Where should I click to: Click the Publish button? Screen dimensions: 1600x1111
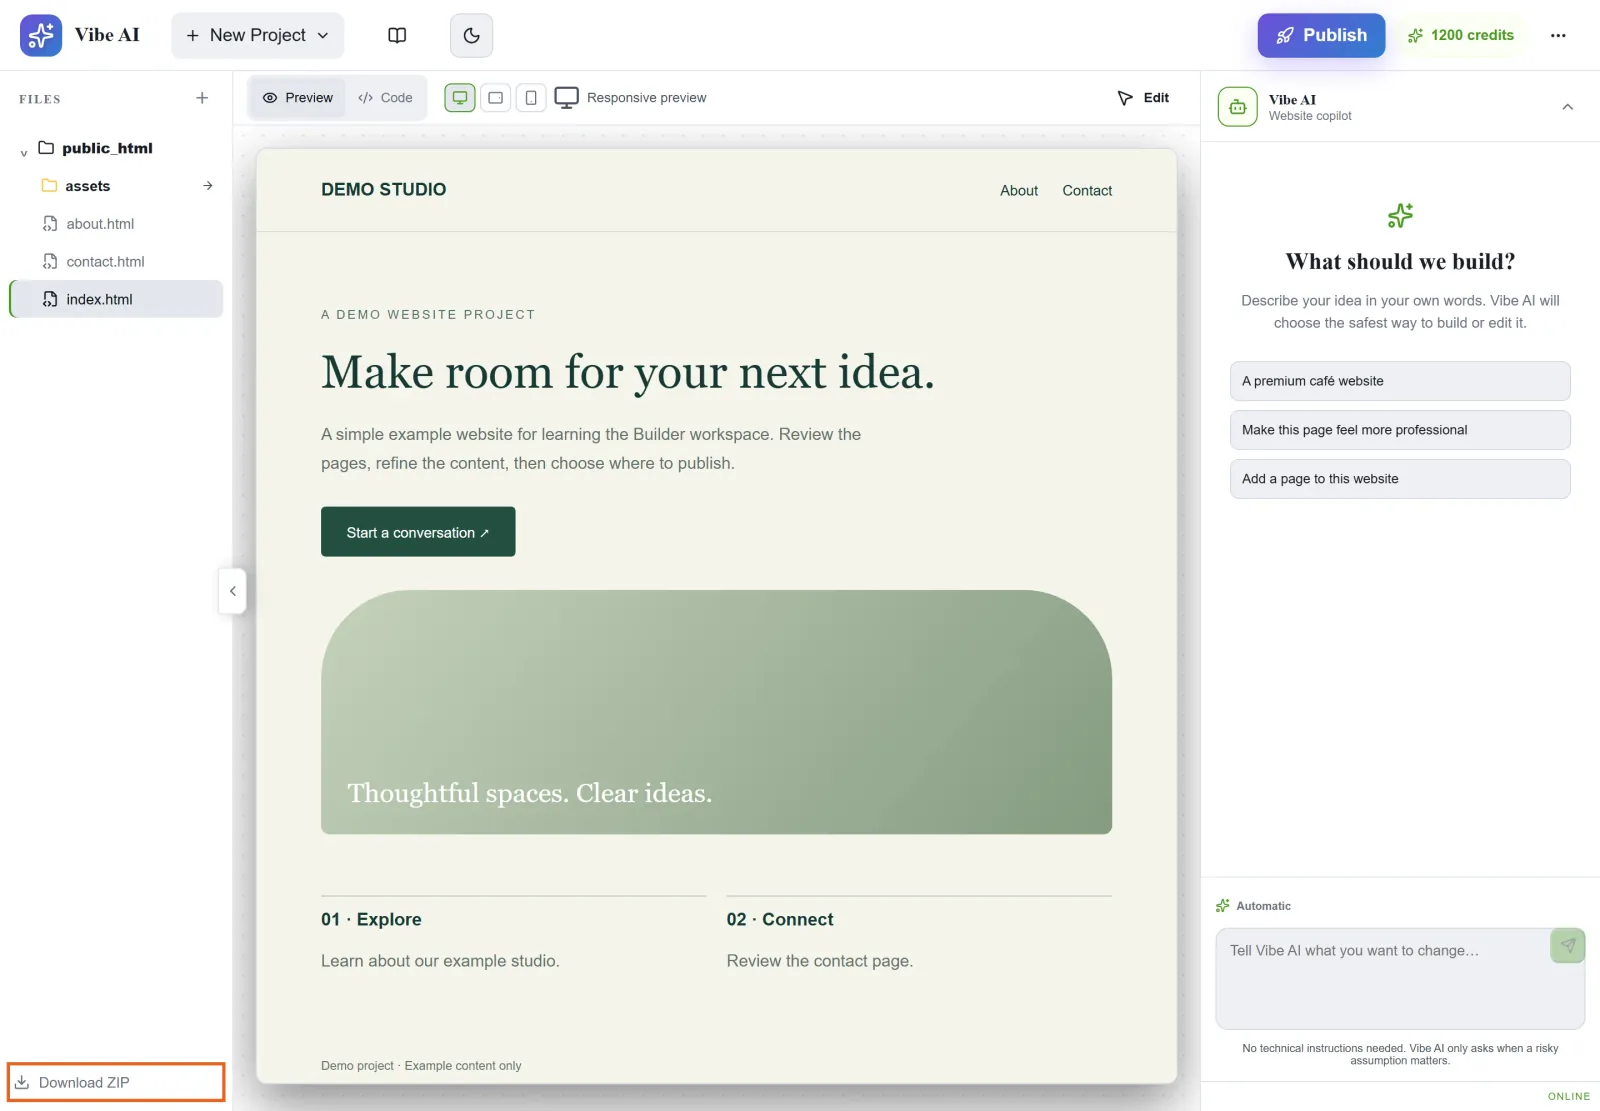1321,35
